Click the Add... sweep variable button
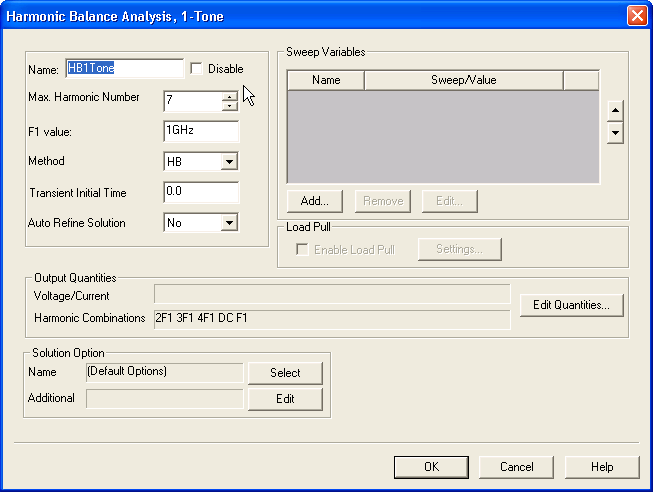This screenshot has height=492, width=653. point(315,201)
